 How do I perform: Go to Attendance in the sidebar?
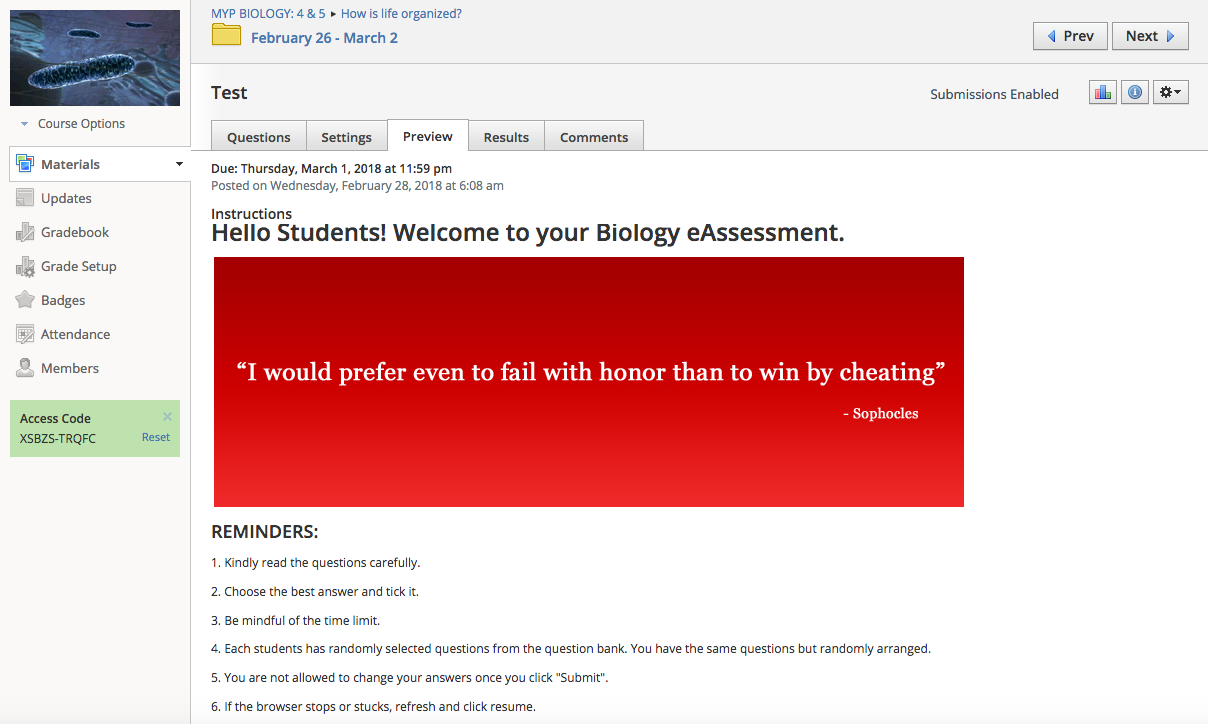click(74, 334)
